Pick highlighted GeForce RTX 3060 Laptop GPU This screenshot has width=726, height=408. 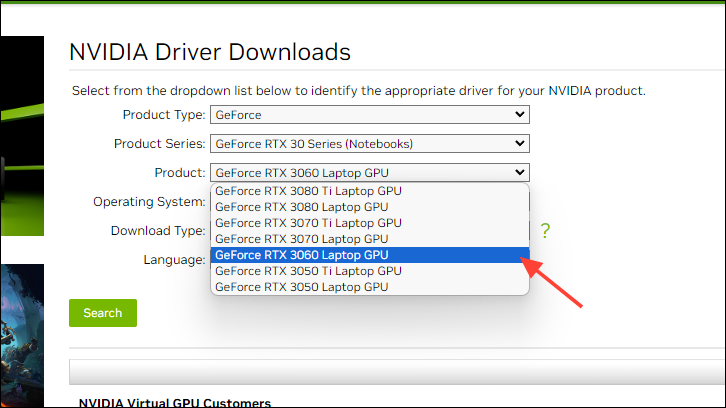coord(369,255)
